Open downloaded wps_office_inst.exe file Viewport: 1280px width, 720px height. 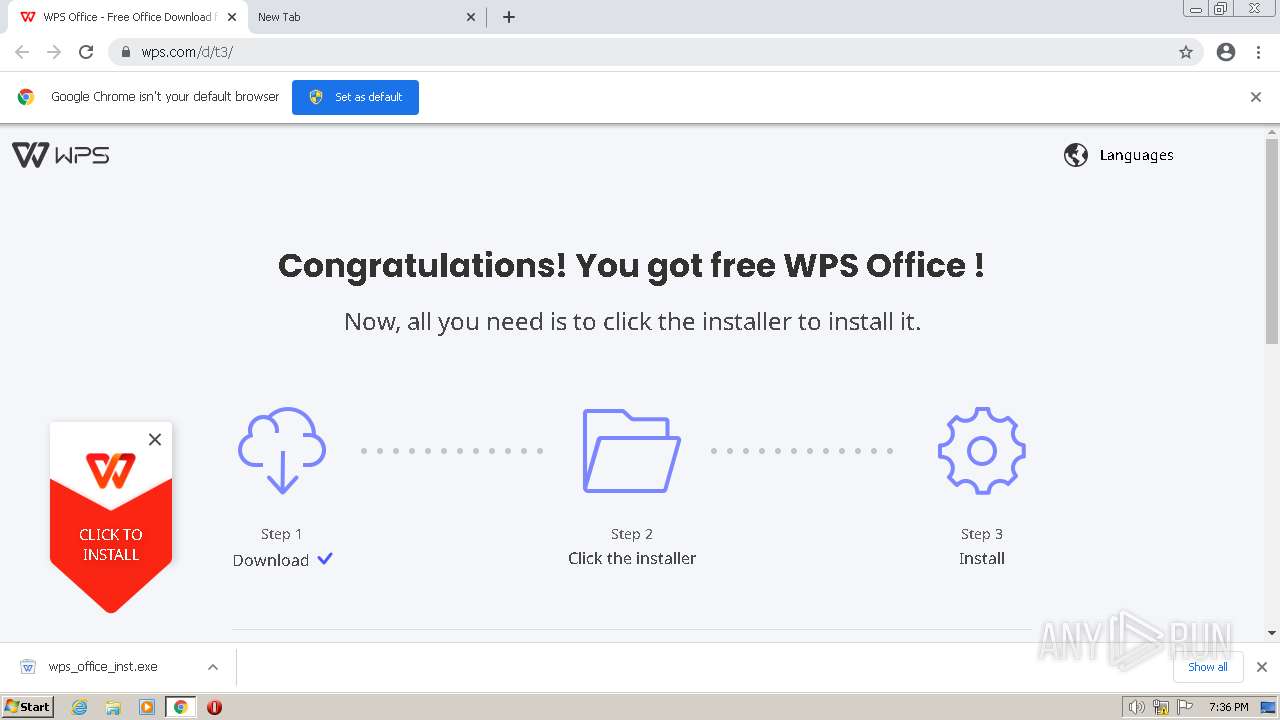(x=103, y=667)
